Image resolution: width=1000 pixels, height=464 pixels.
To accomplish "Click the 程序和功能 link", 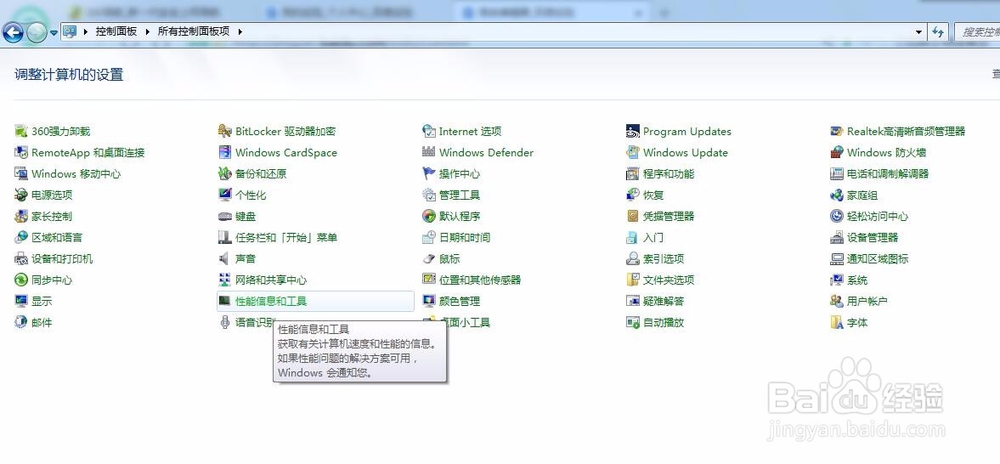I will 668,173.
